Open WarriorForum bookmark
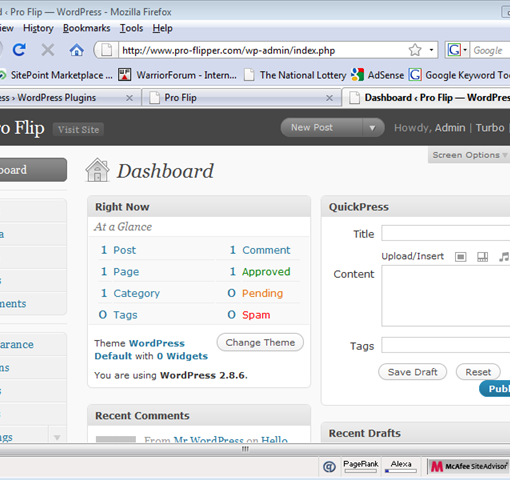 (177, 75)
